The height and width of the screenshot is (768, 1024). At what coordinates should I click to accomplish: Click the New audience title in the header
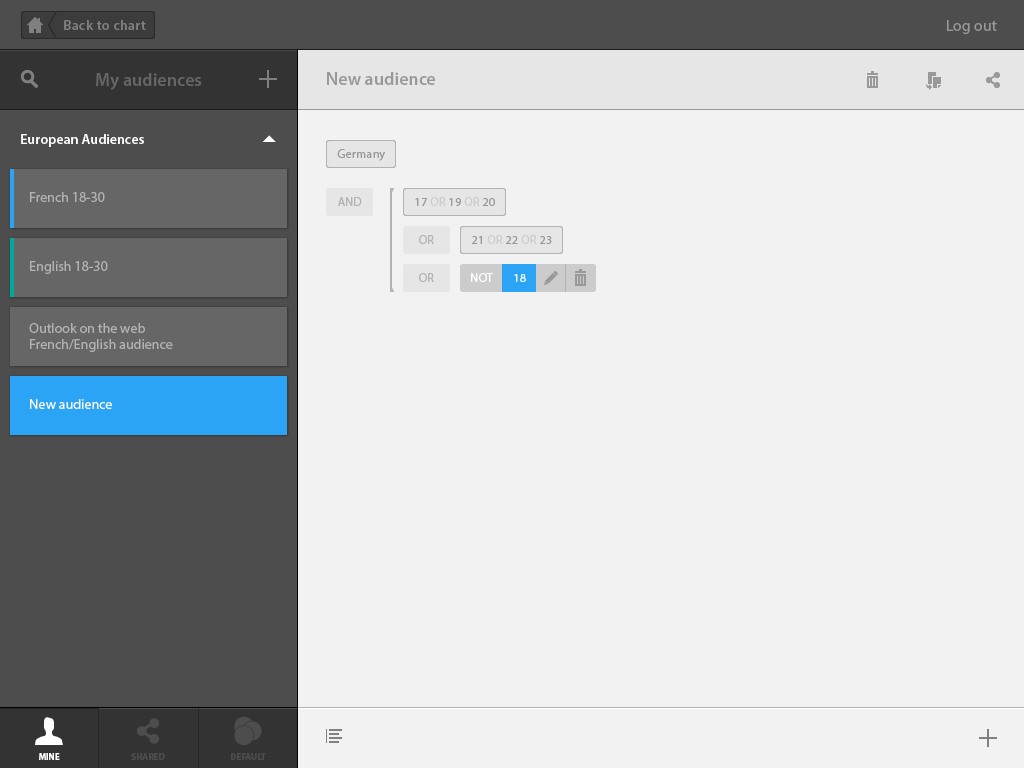click(x=380, y=79)
